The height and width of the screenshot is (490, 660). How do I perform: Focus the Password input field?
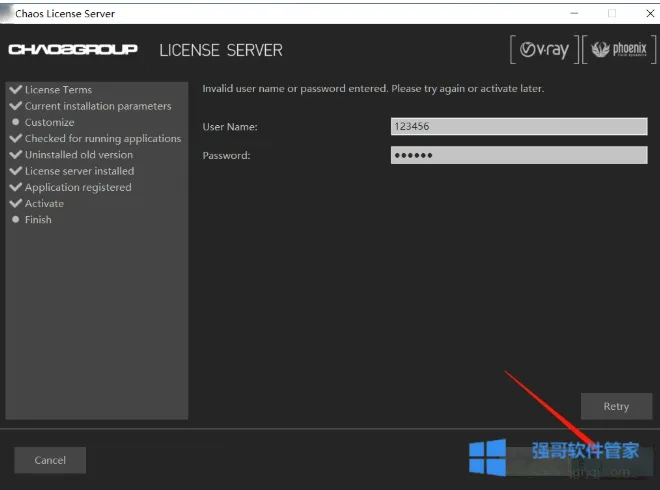(519, 155)
